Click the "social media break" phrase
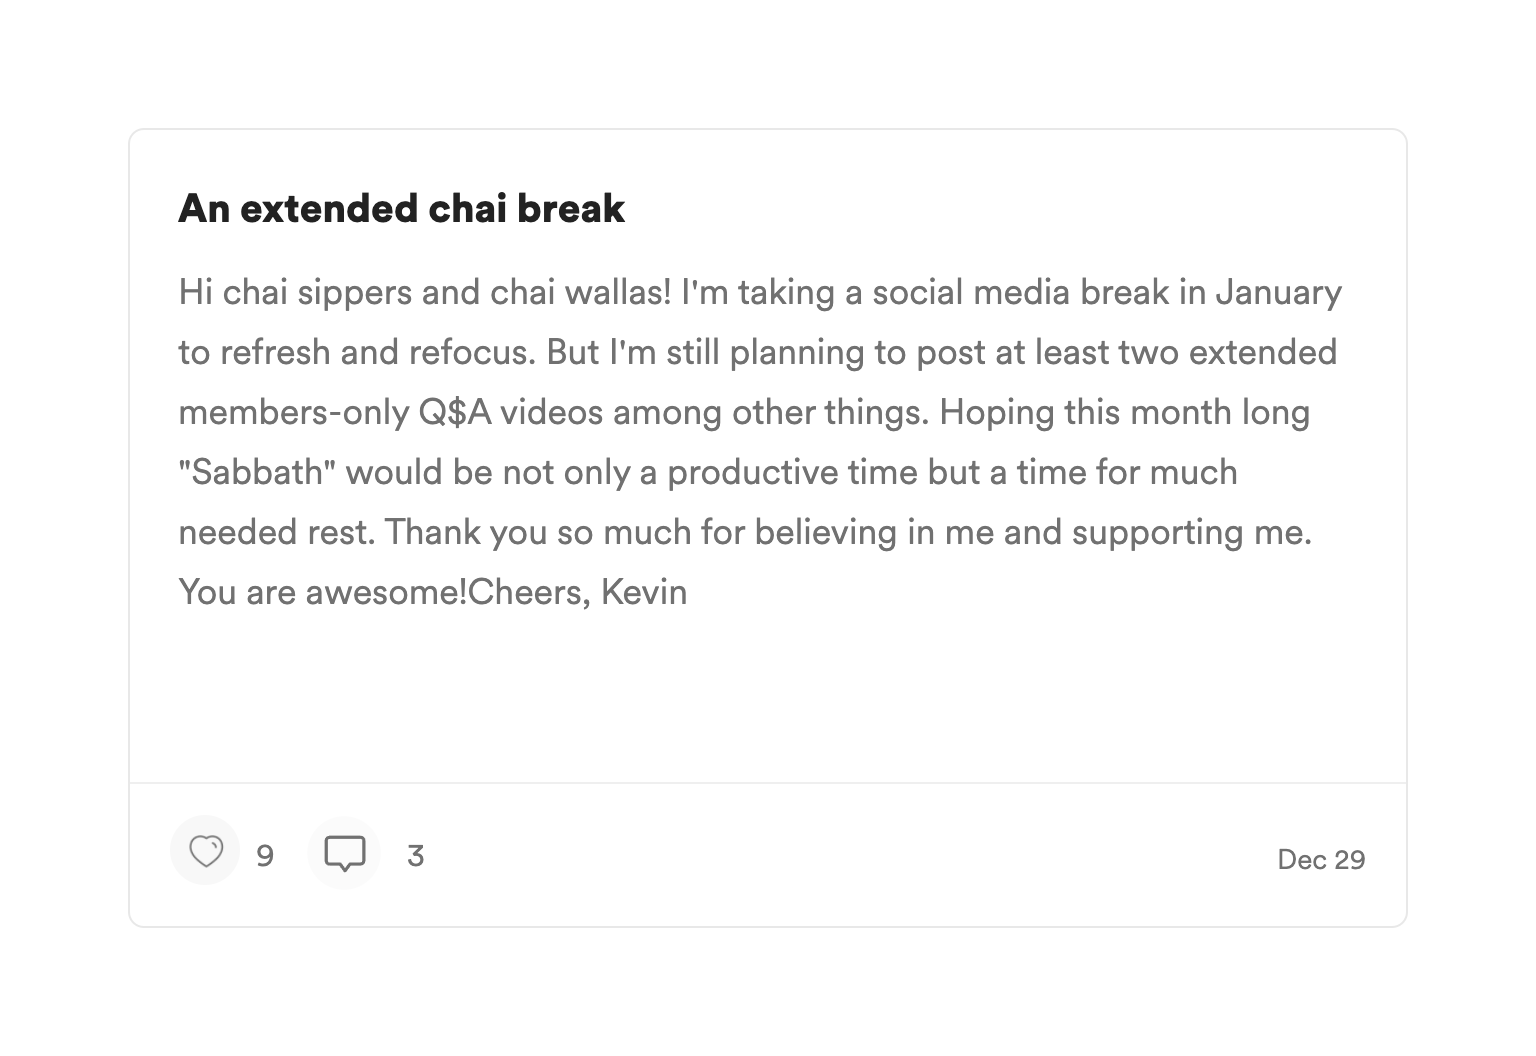Screen dimensions: 1536x1056 pyautogui.click(x=1020, y=292)
